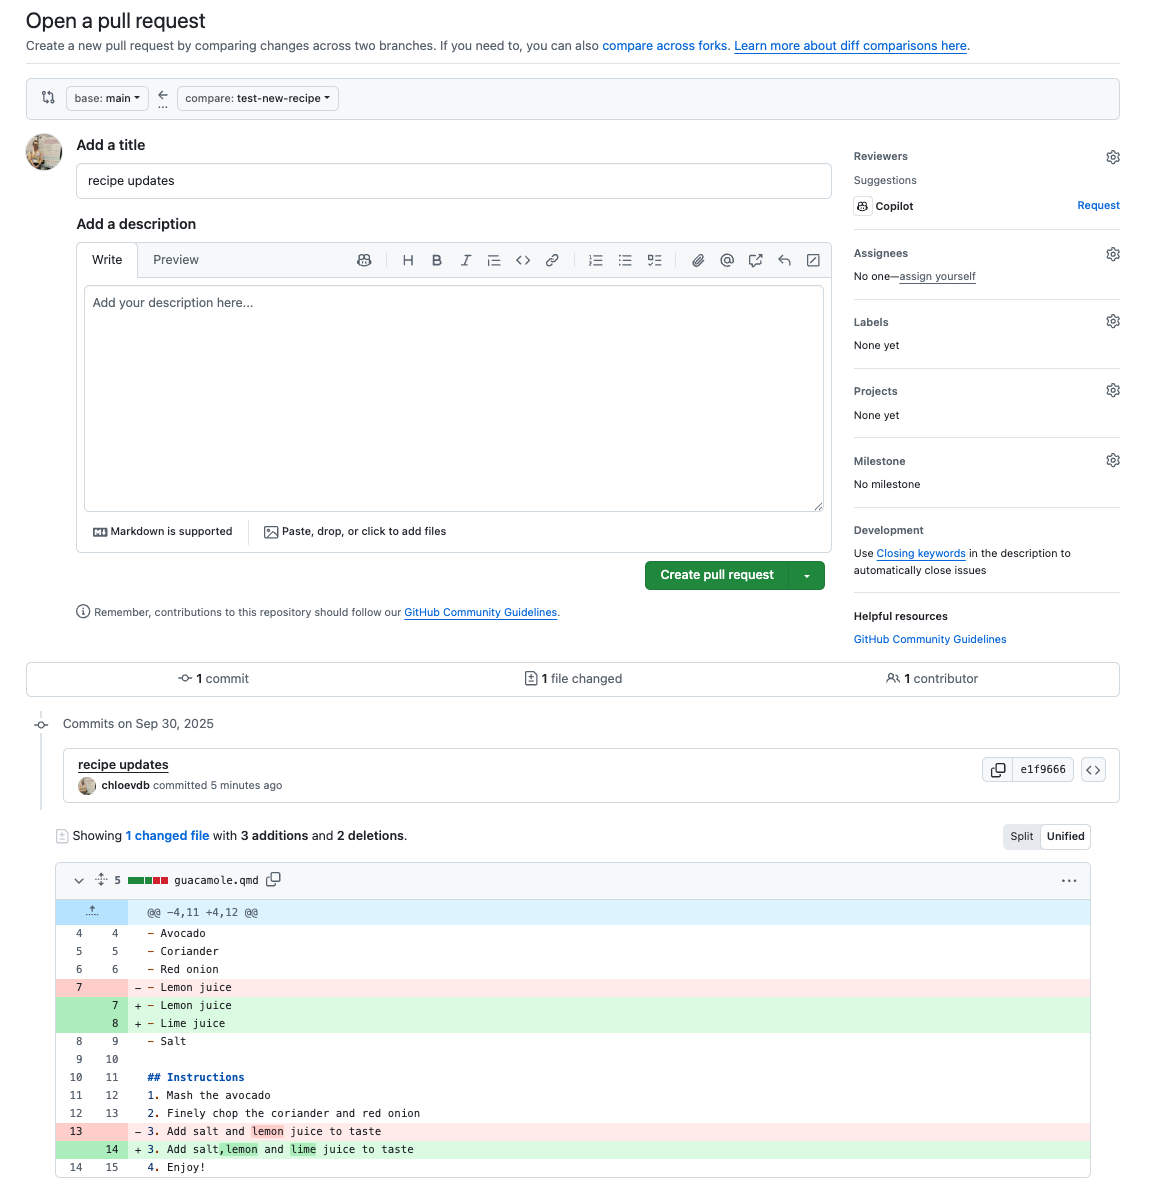This screenshot has height=1191, width=1167.
Task: Copy guacamole.qmd file path
Action: [273, 880]
